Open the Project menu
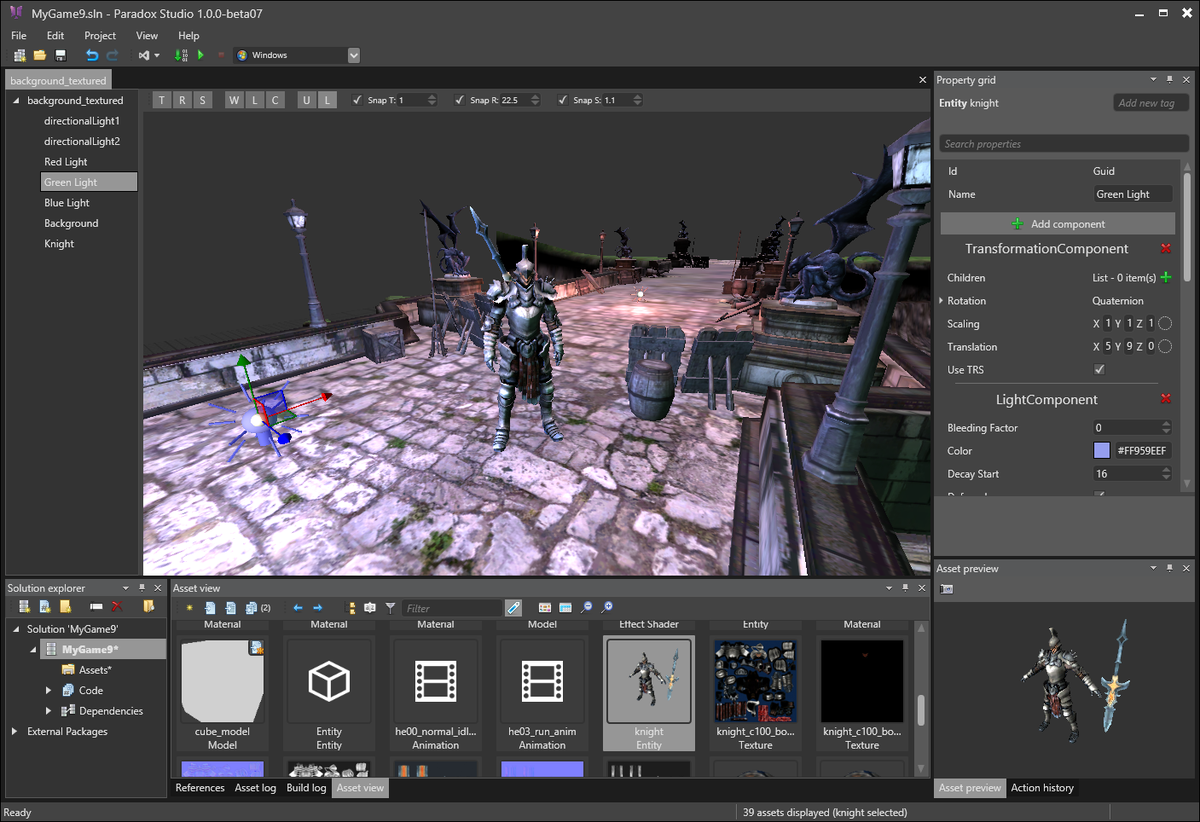The height and width of the screenshot is (822, 1200). [100, 35]
